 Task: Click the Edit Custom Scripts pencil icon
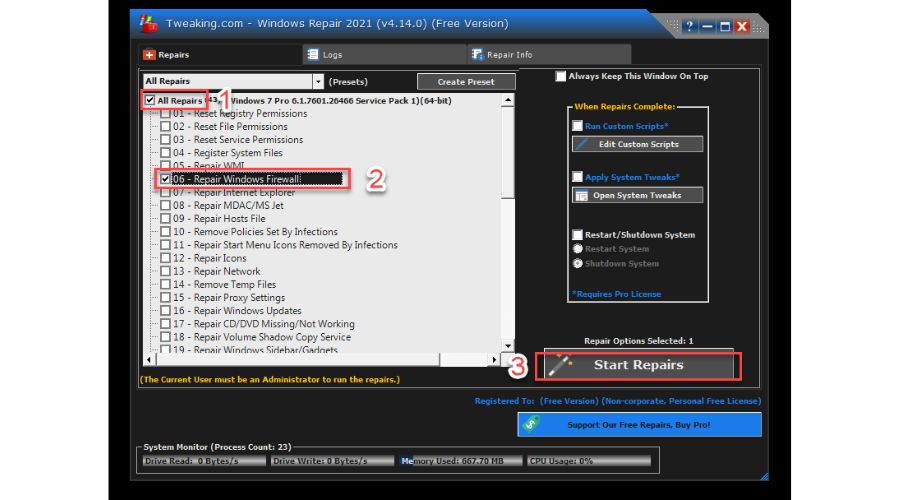(x=581, y=144)
